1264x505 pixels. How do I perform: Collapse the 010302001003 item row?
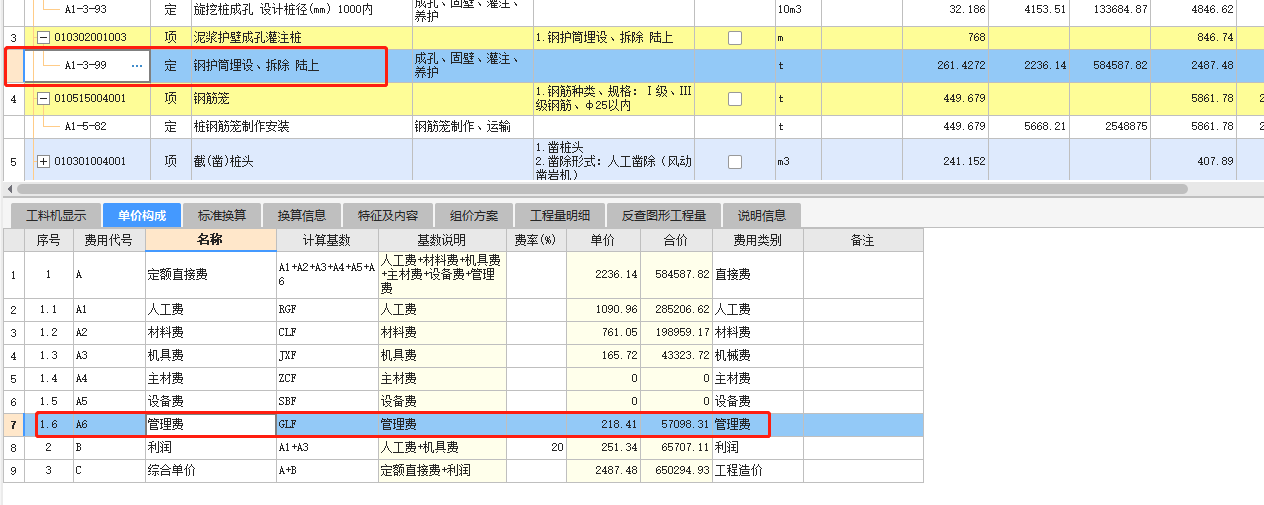click(x=43, y=38)
